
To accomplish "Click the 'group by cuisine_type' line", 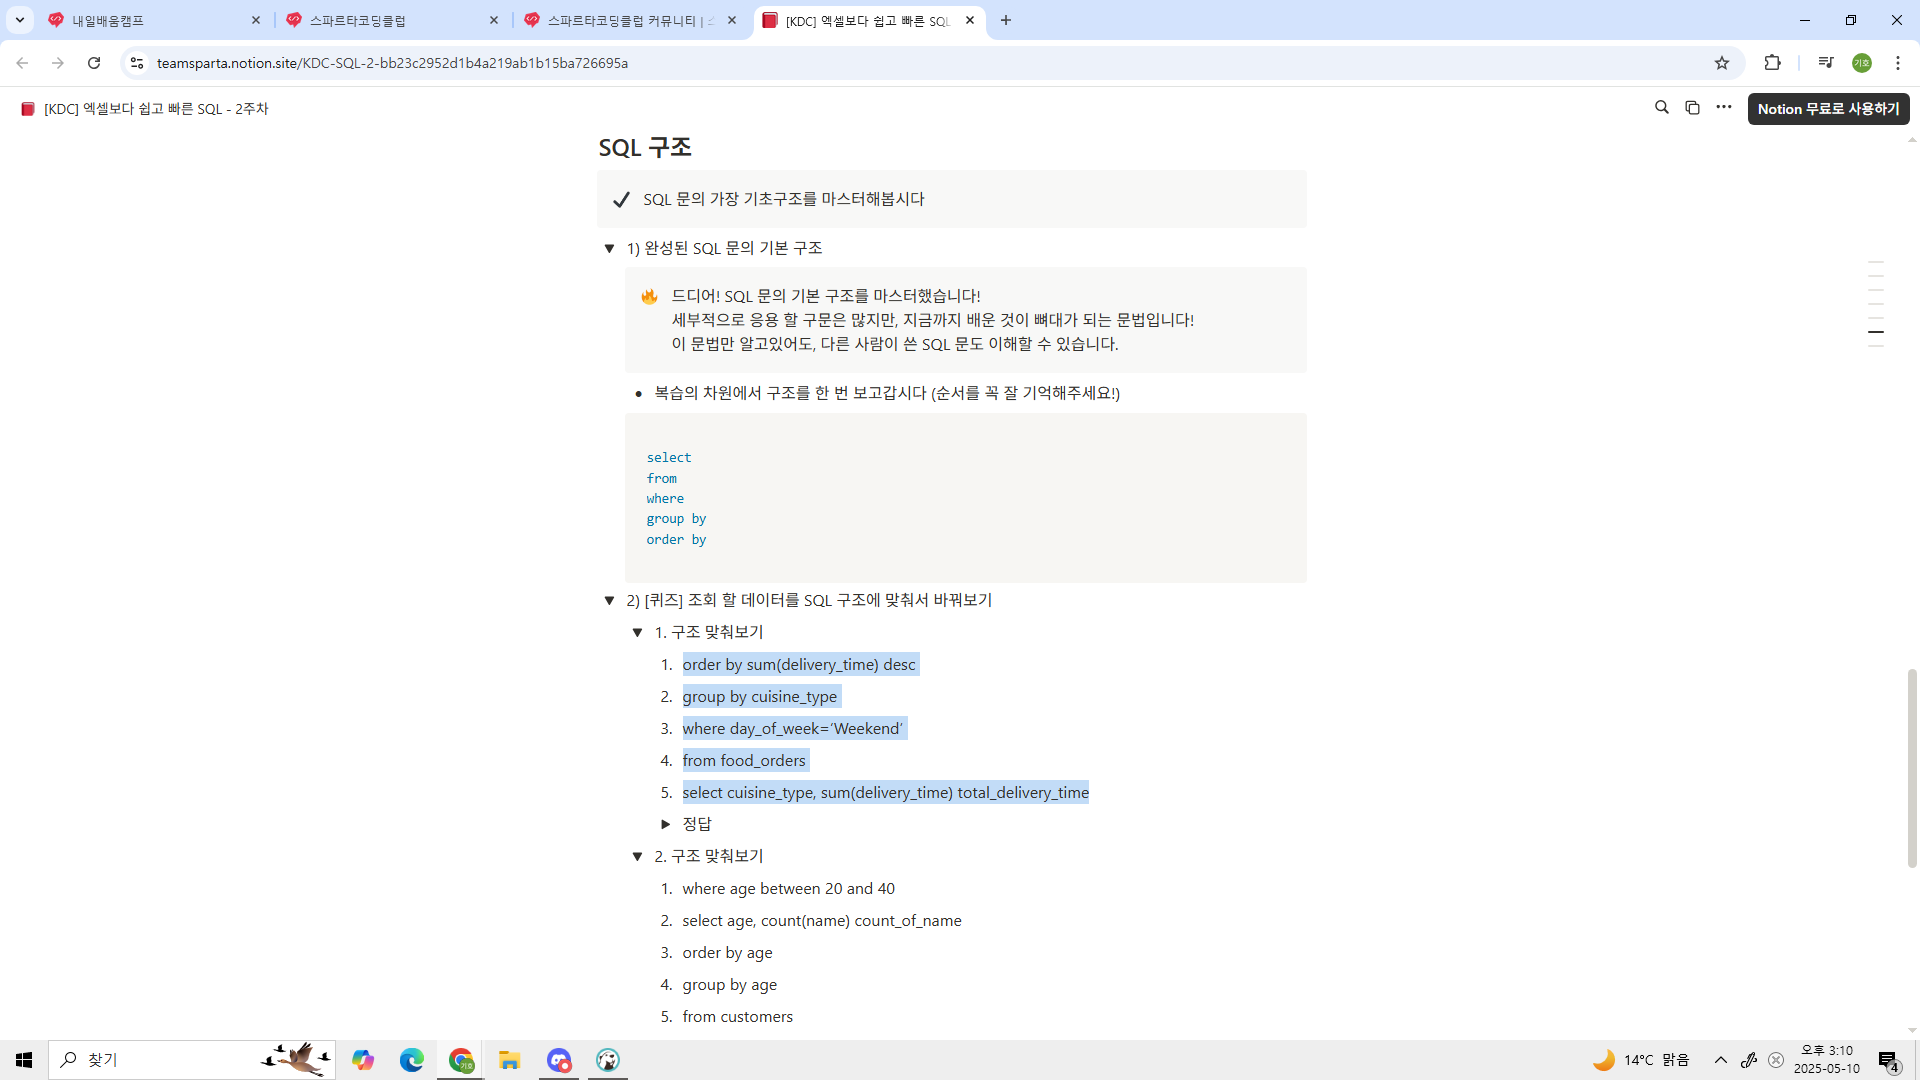I will 760,697.
